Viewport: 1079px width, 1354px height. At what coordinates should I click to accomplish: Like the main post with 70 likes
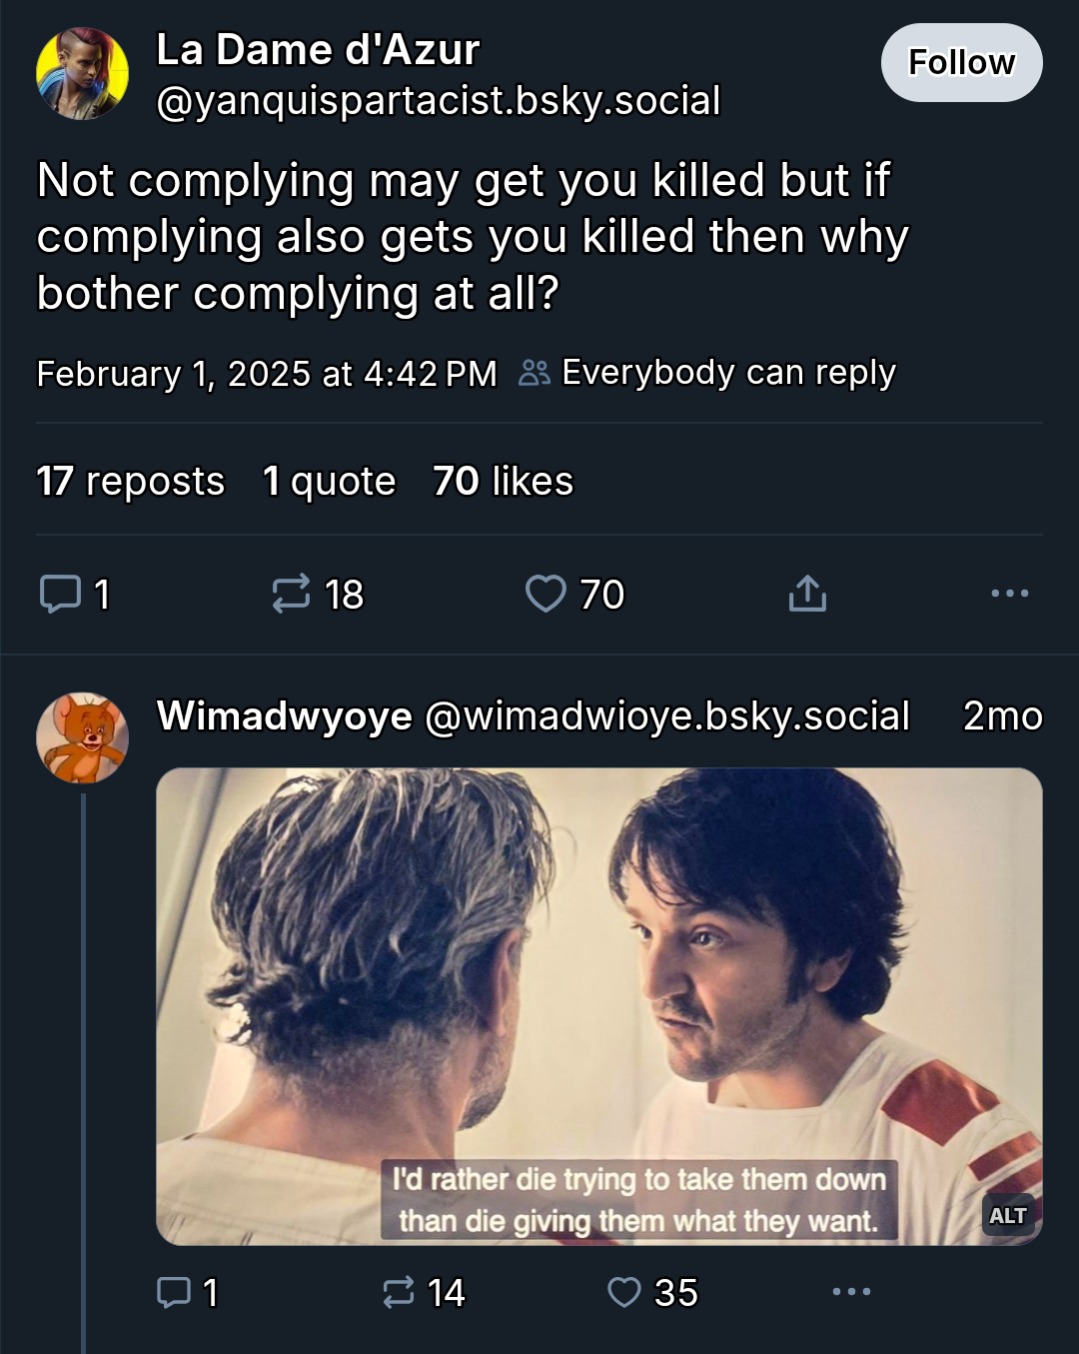[x=546, y=594]
